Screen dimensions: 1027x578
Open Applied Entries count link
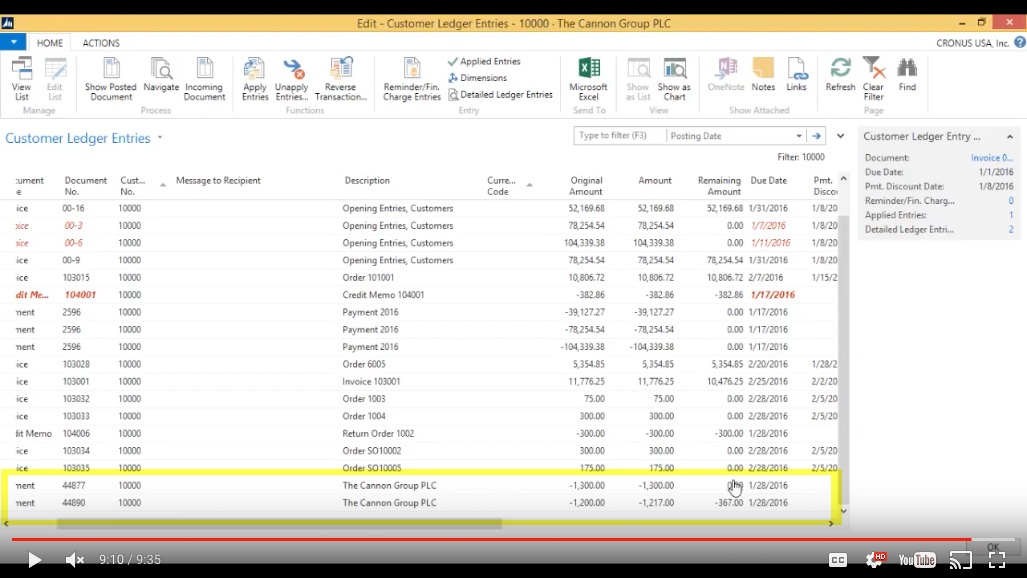point(1011,215)
